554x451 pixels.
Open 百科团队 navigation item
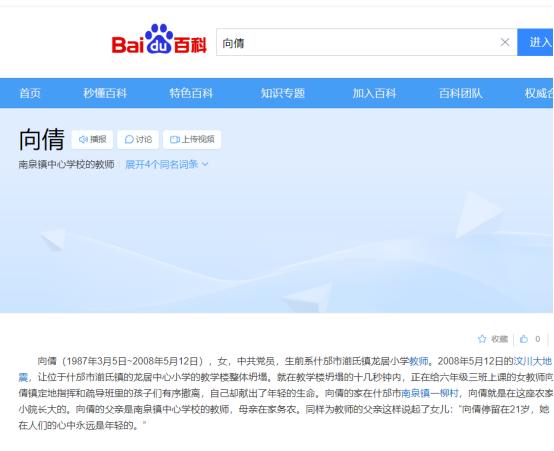pyautogui.click(x=461, y=93)
